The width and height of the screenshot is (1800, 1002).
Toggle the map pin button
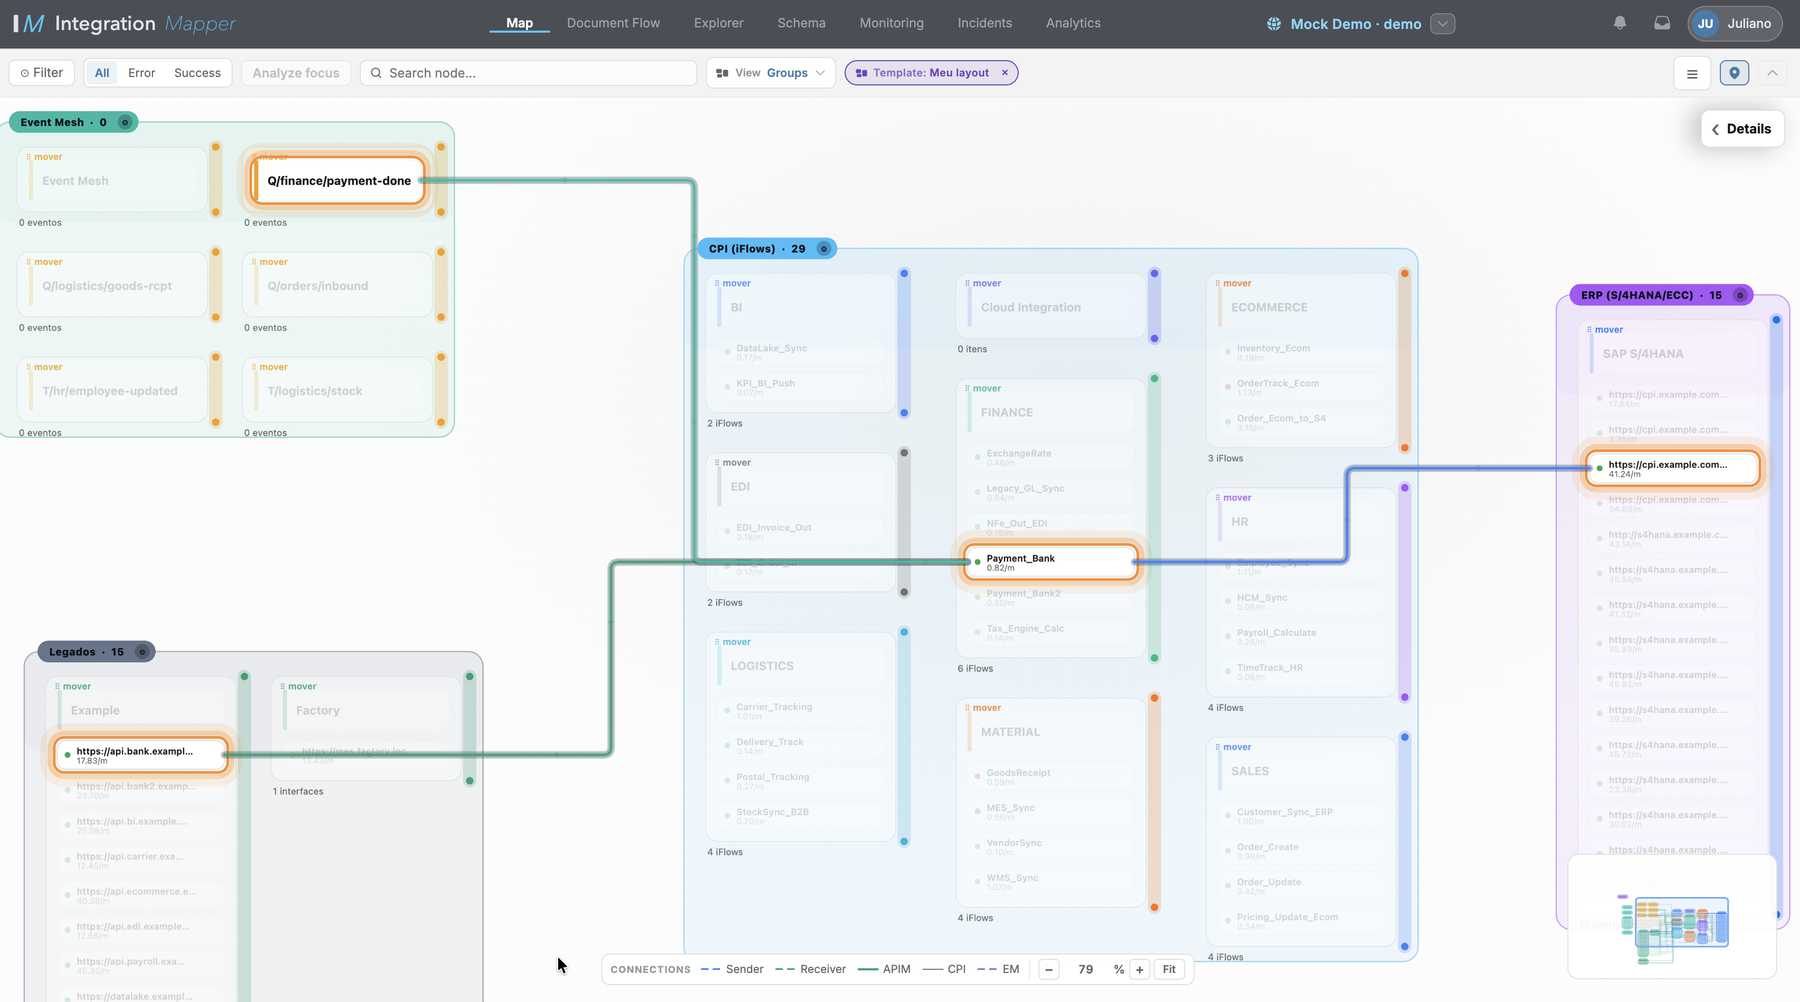(x=1735, y=73)
